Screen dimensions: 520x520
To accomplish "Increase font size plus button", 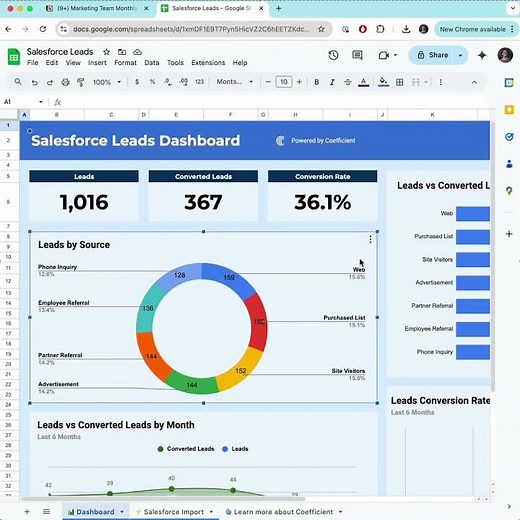I will [299, 82].
